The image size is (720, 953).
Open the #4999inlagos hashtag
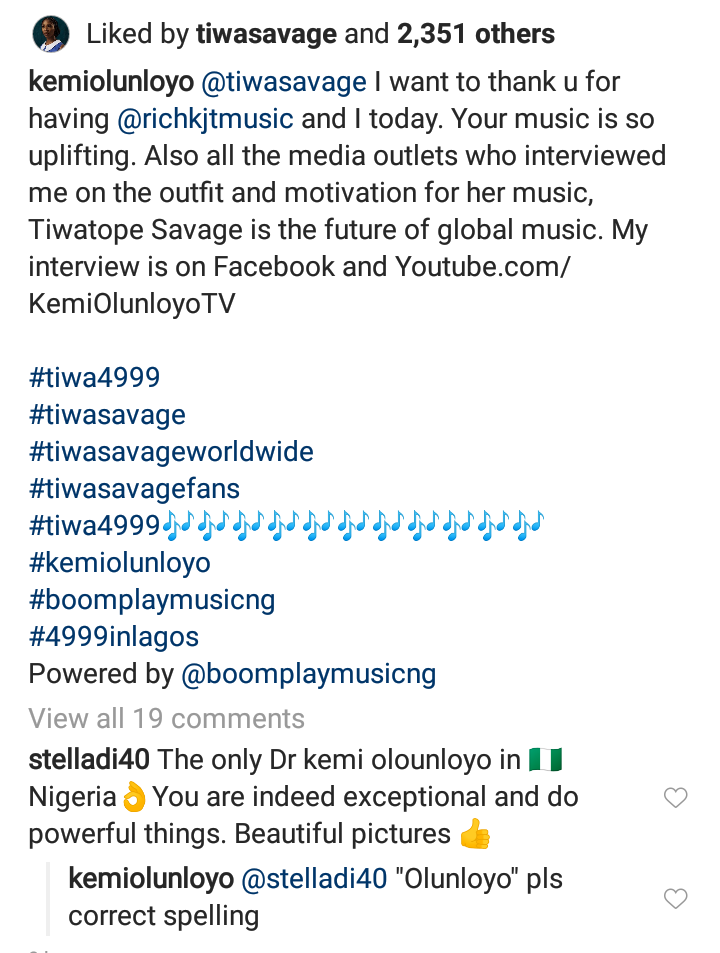click(114, 637)
